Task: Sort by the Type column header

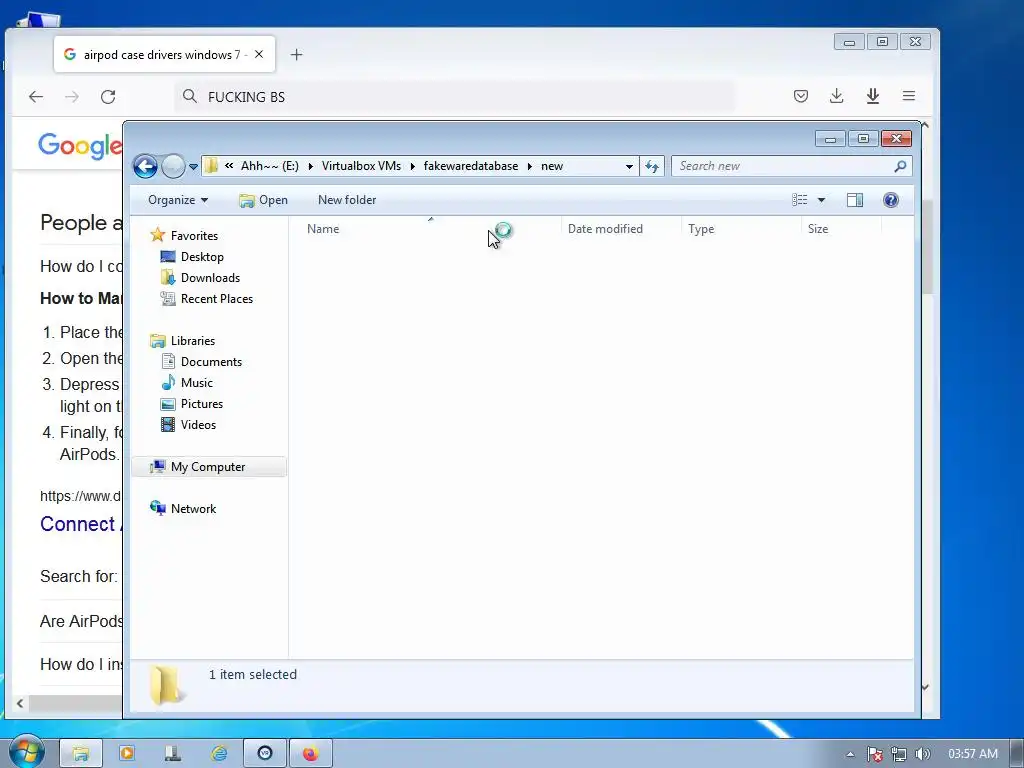Action: [741, 229]
